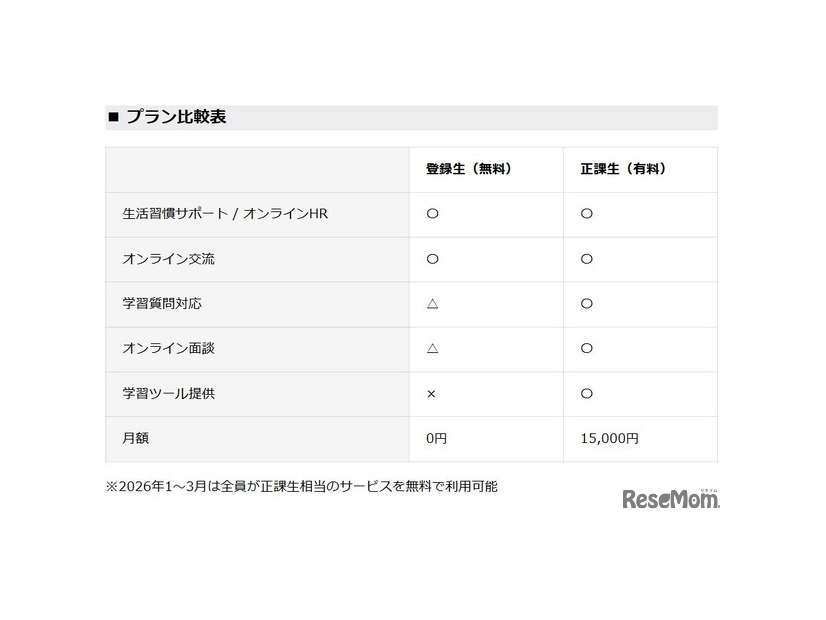Select the circle for オンライン交流 under 登録生
Screen dimensions: 826x620
432,259
